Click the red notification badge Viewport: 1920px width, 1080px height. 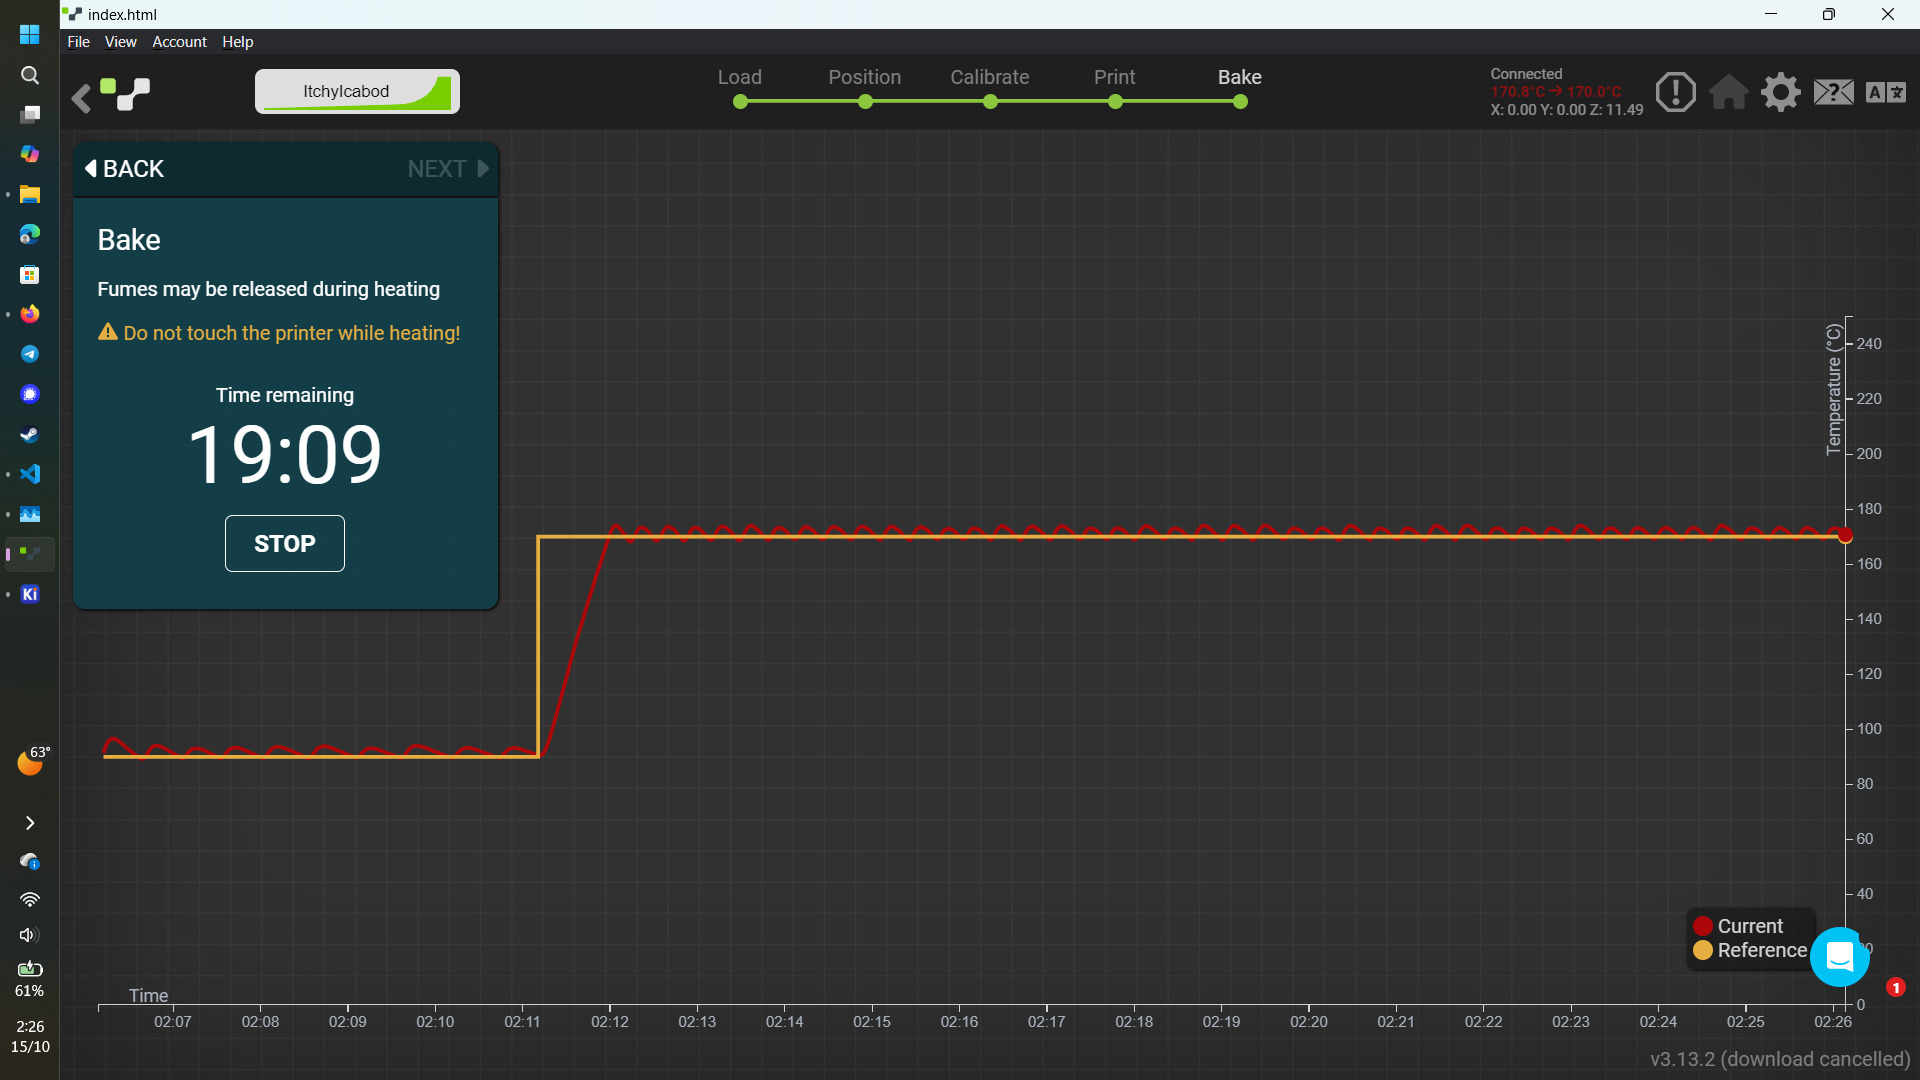tap(1896, 987)
